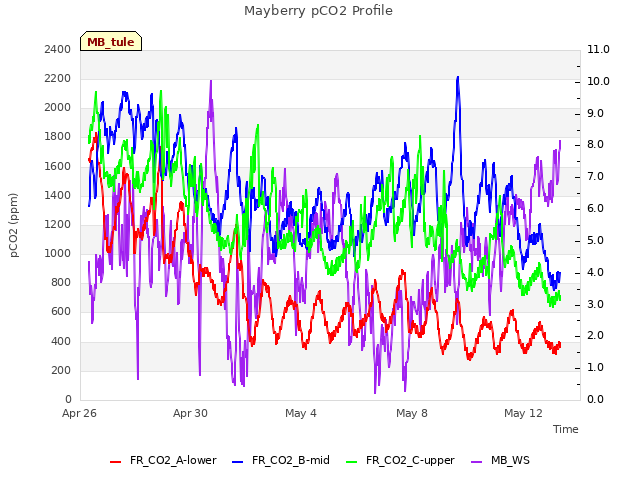The height and width of the screenshot is (480, 640).
Task: Click the 11.0 right axis tick label
Action: [598, 49]
